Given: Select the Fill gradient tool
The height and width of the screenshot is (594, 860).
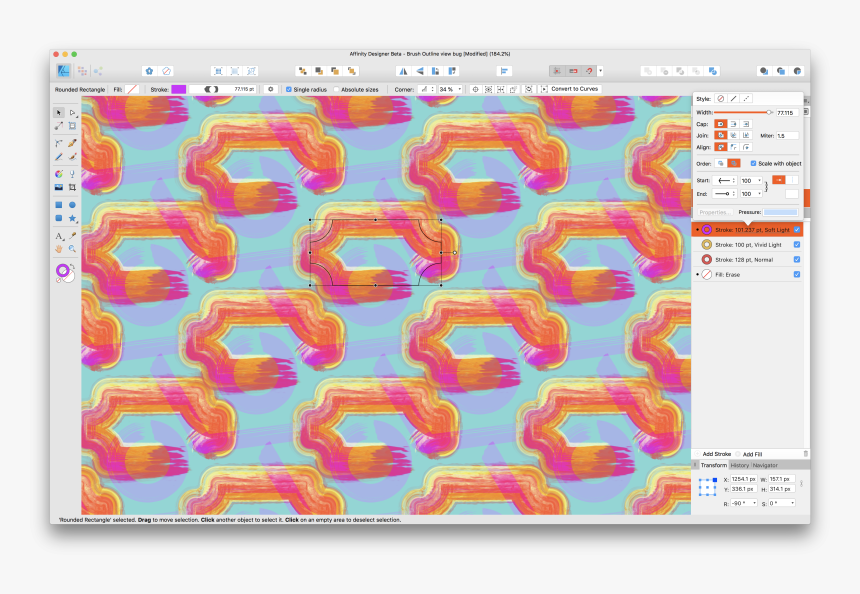Looking at the screenshot, I should (x=59, y=174).
